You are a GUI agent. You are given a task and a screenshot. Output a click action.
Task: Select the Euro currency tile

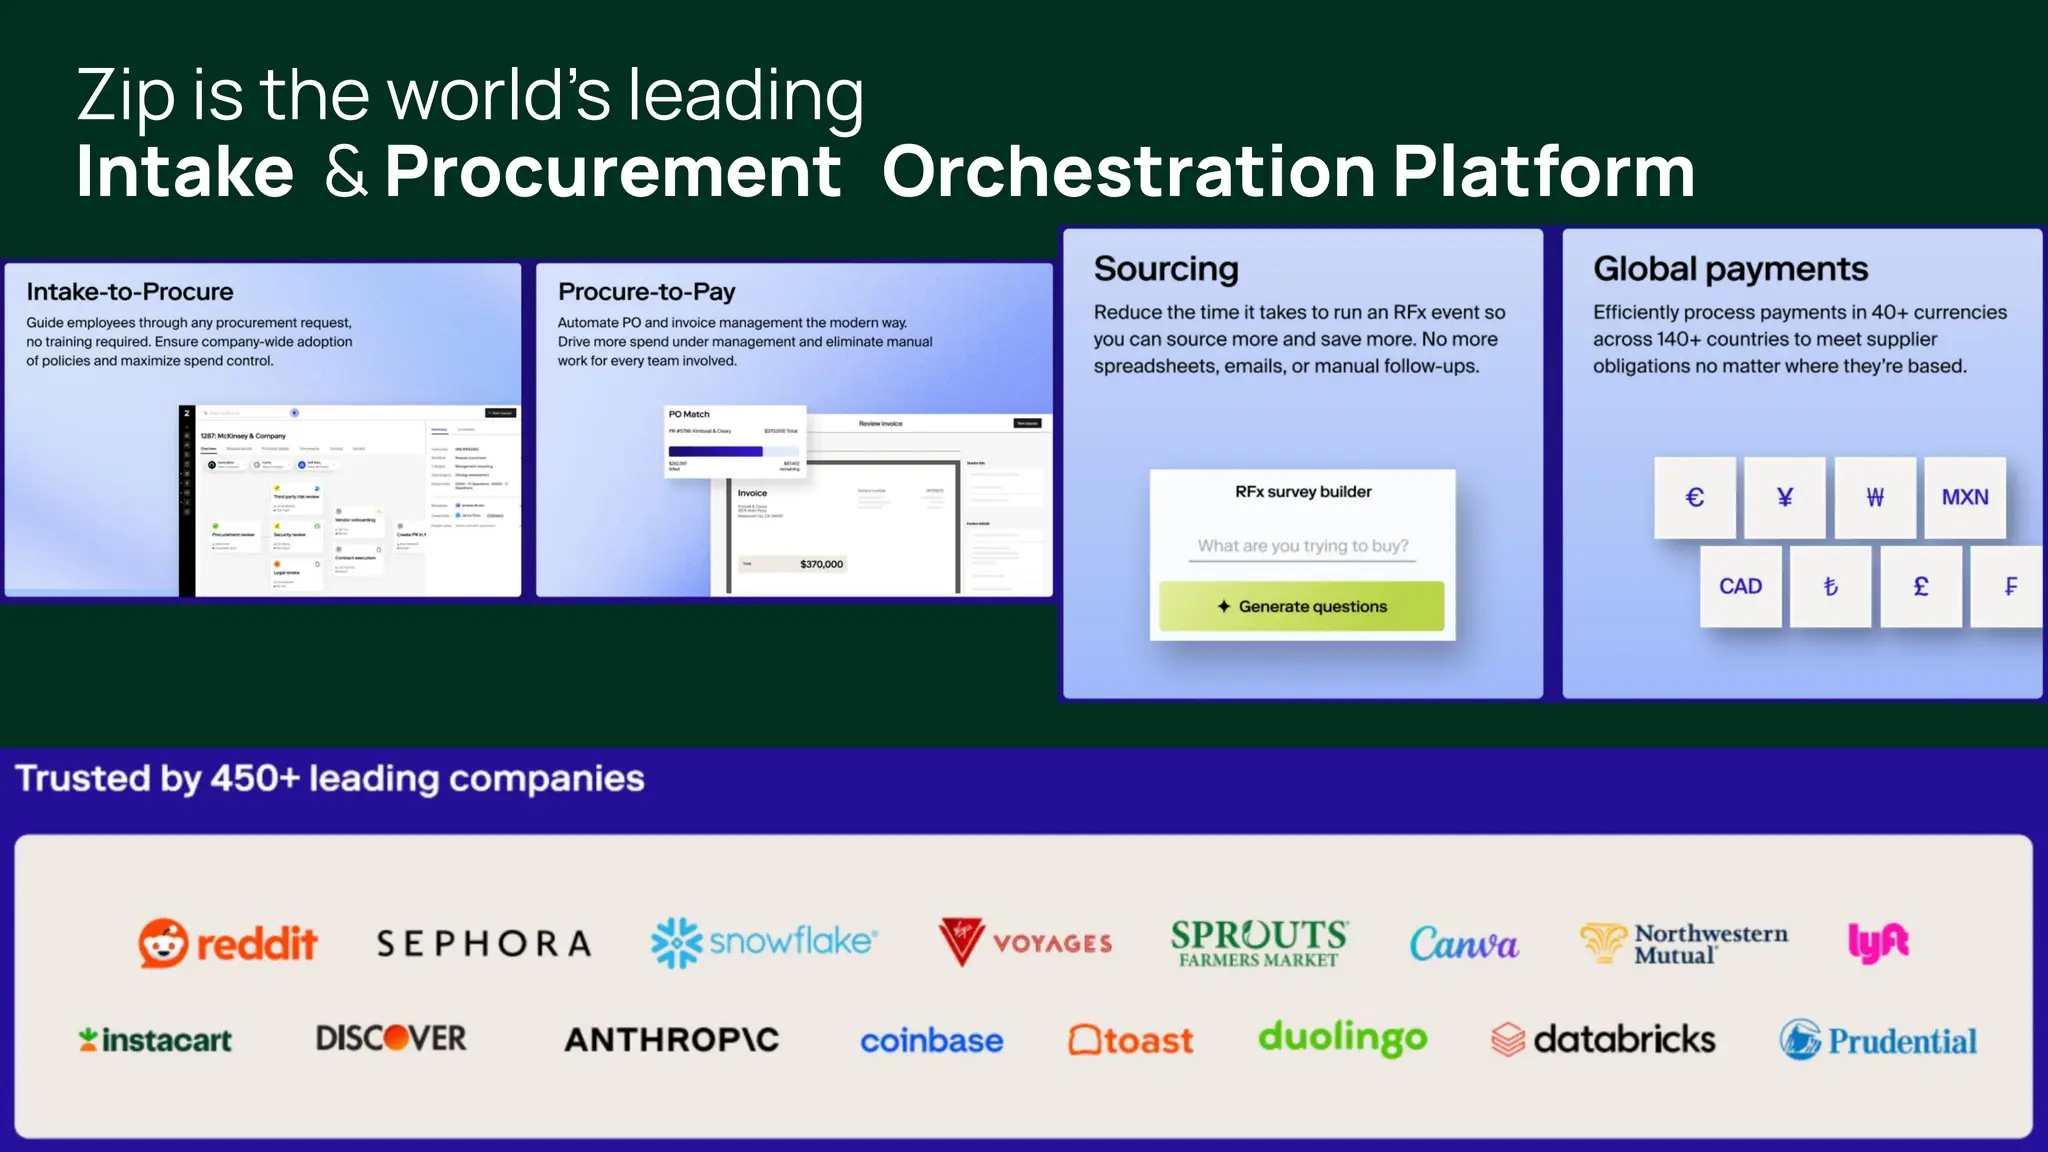point(1695,497)
